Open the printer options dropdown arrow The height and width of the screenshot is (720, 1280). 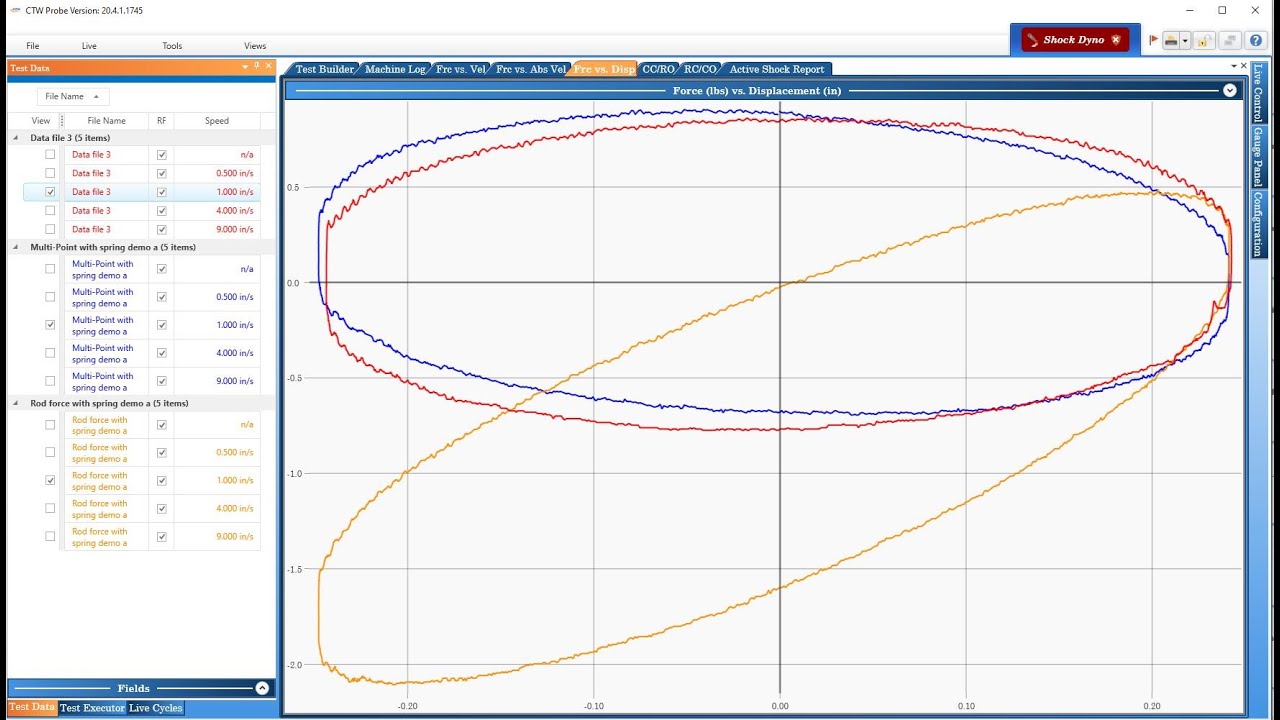pos(1184,41)
